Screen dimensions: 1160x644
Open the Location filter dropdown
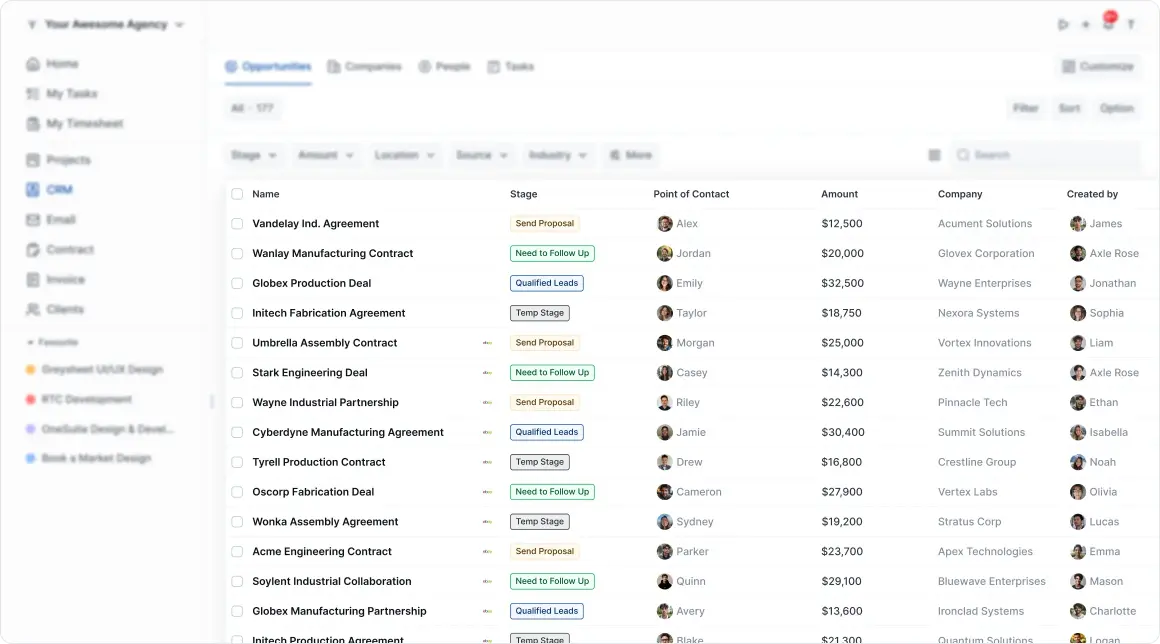click(x=404, y=155)
